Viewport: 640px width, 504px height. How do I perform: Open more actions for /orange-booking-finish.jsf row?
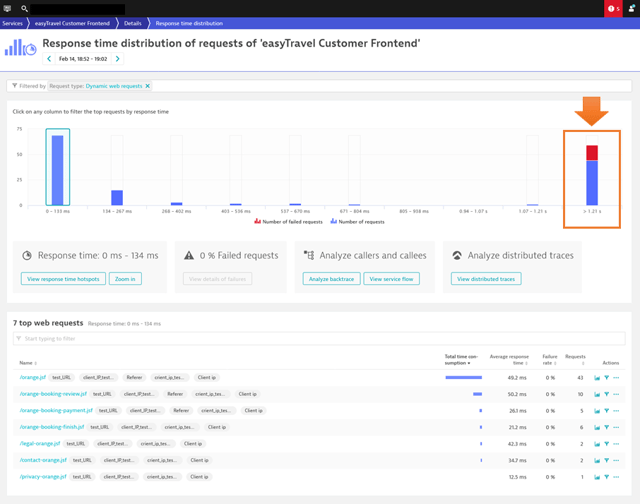point(616,427)
